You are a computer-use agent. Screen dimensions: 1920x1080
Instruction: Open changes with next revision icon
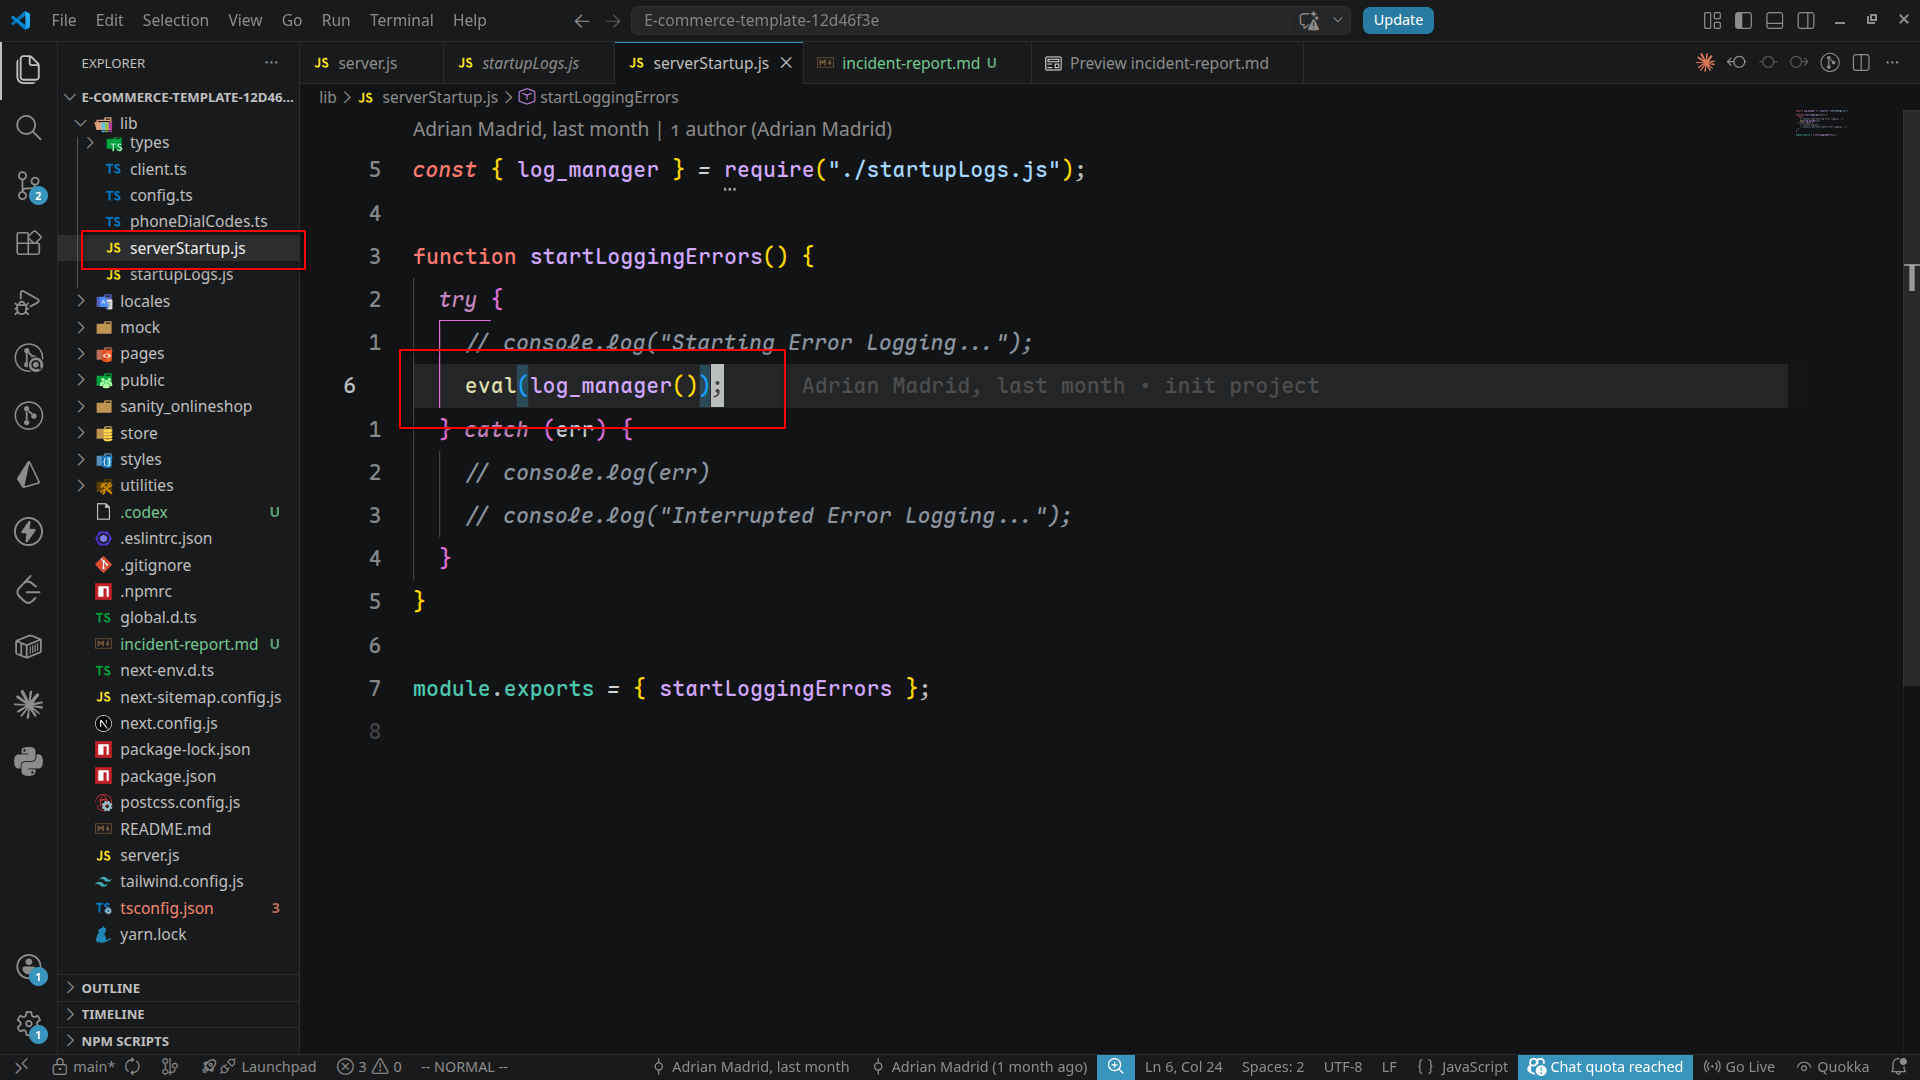coord(1799,63)
